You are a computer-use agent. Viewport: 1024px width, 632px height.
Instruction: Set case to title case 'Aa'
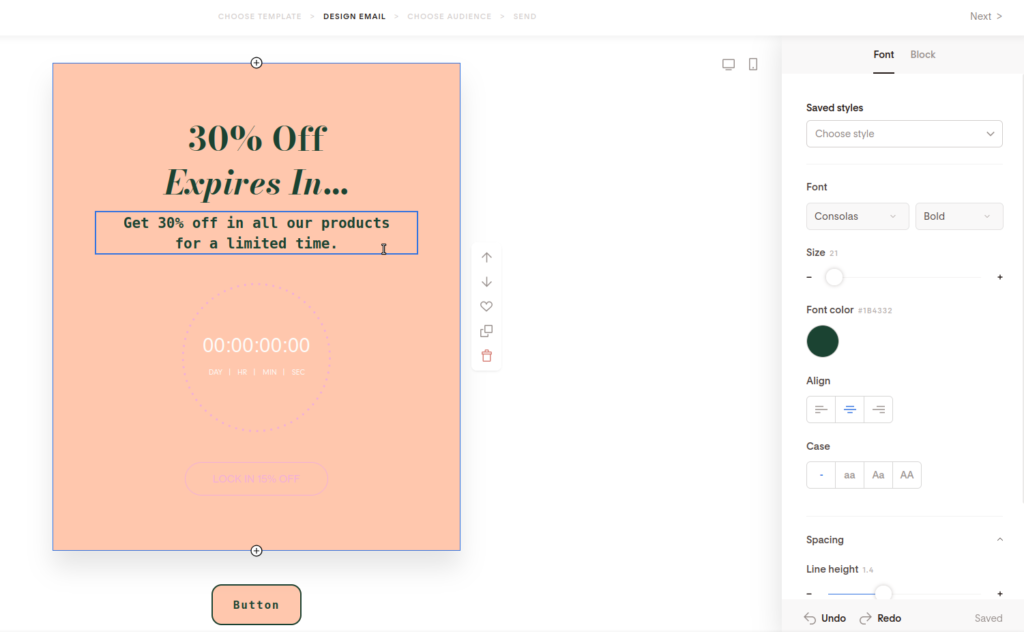coord(878,475)
